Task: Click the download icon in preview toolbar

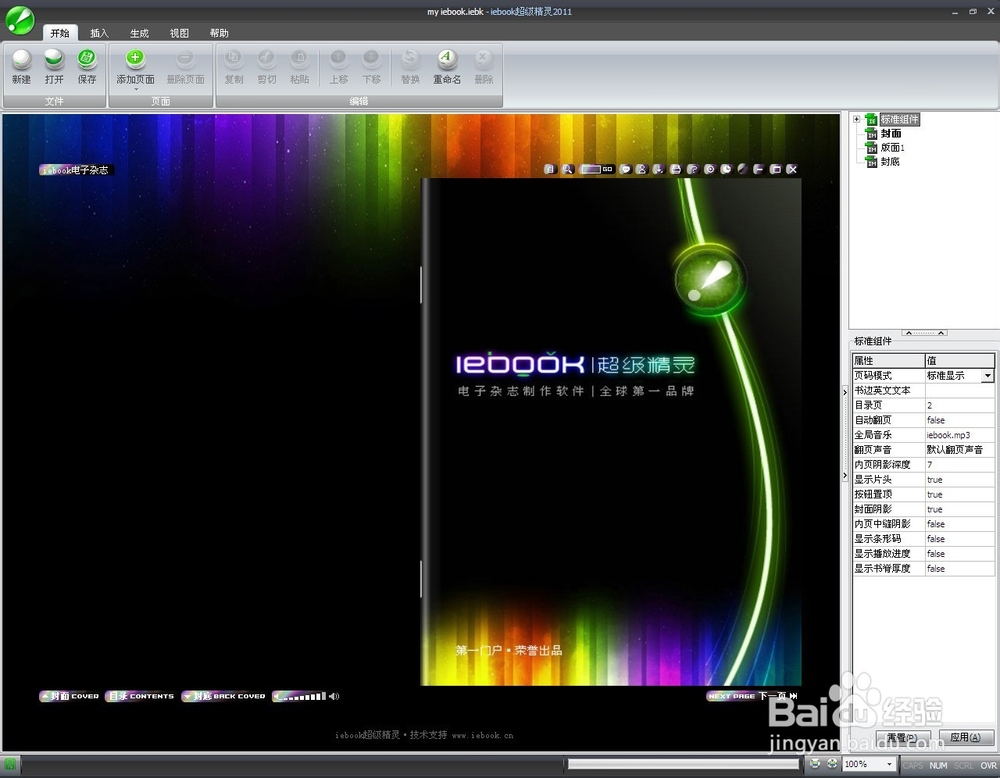Action: pos(658,169)
